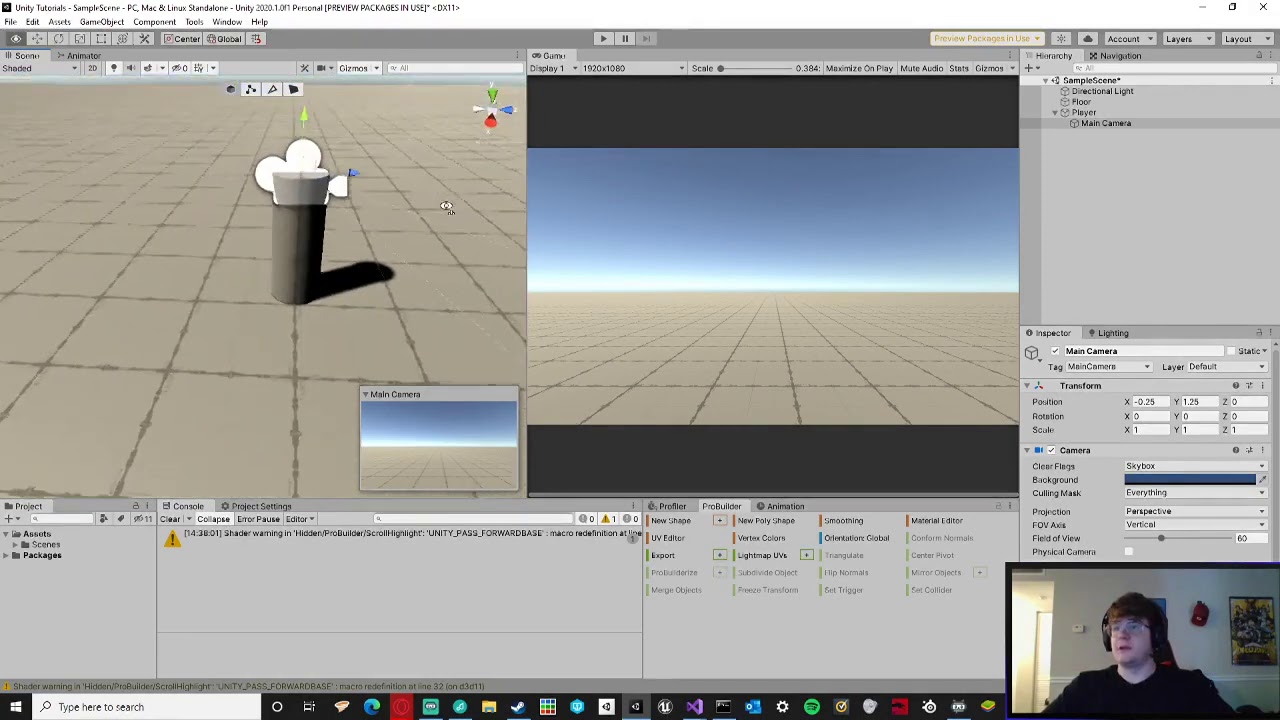The width and height of the screenshot is (1280, 720).
Task: Select the combined Transform tool
Action: click(122, 38)
